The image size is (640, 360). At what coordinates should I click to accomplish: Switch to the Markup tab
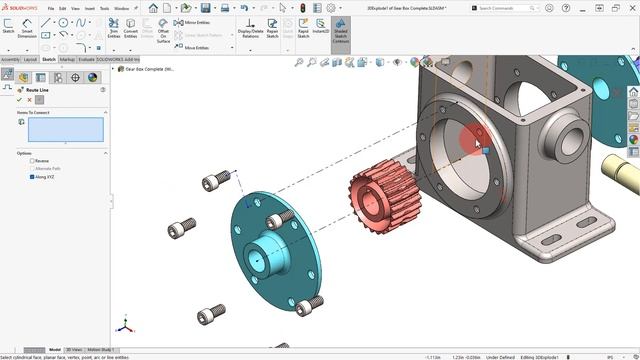pyautogui.click(x=67, y=60)
